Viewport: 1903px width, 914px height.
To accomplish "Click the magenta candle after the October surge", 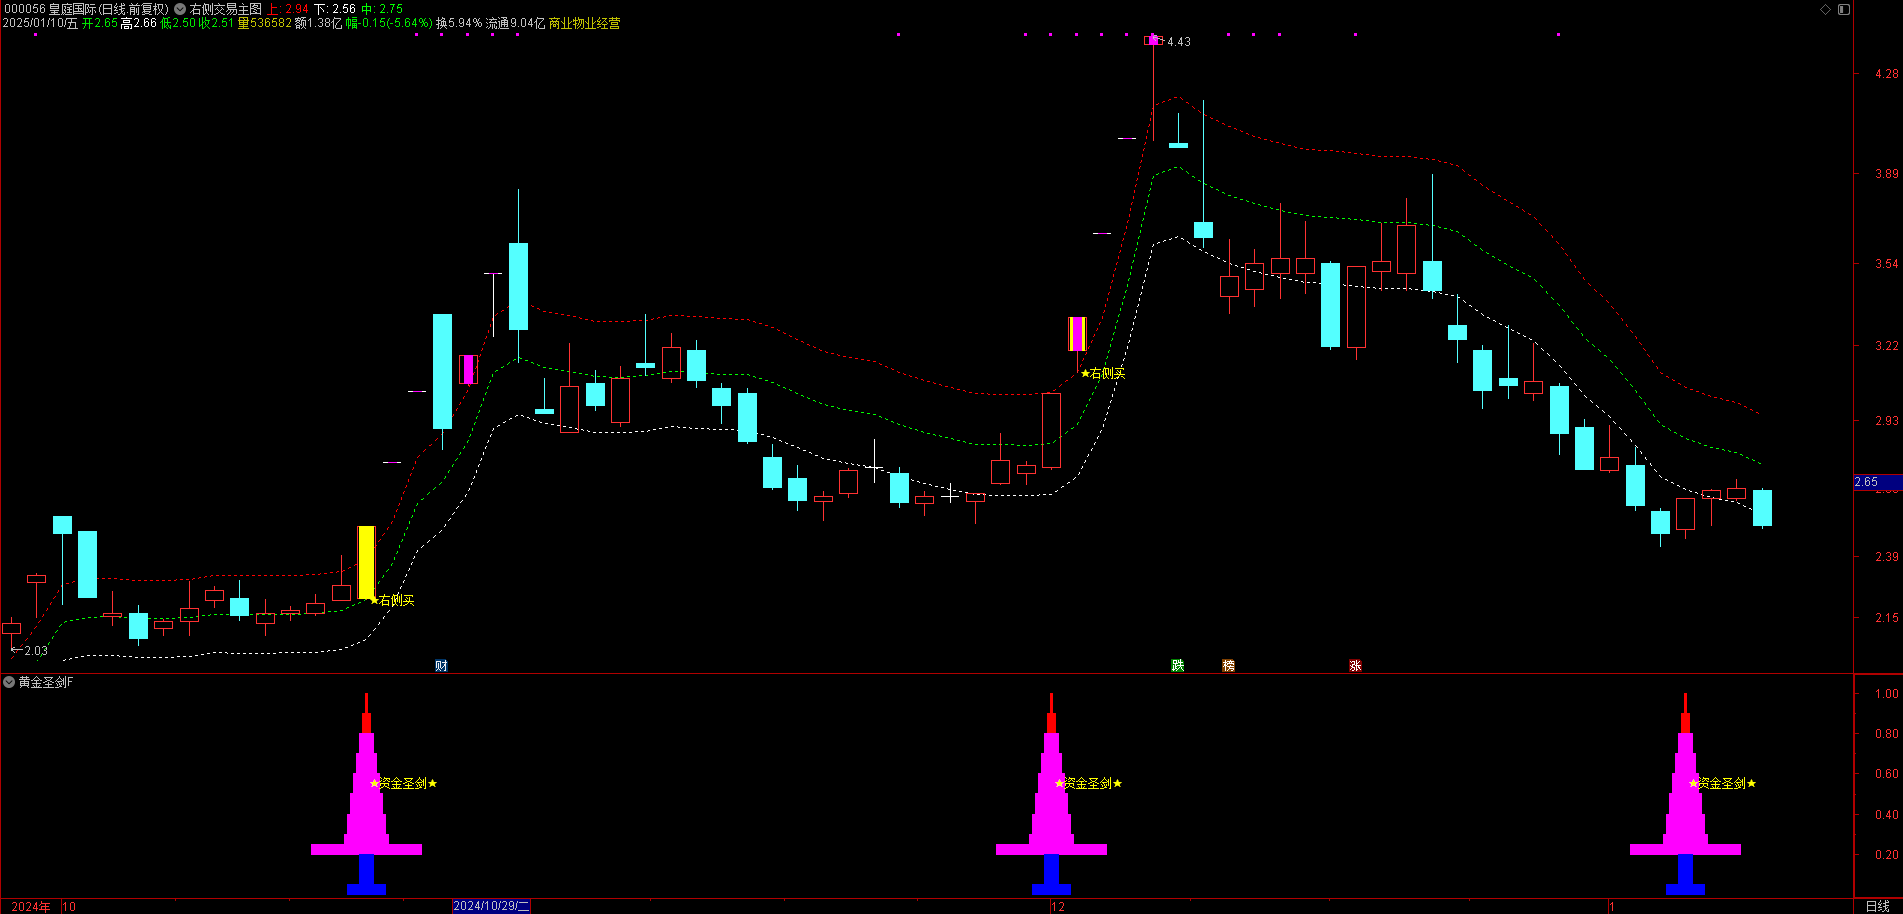I will 468,369.
